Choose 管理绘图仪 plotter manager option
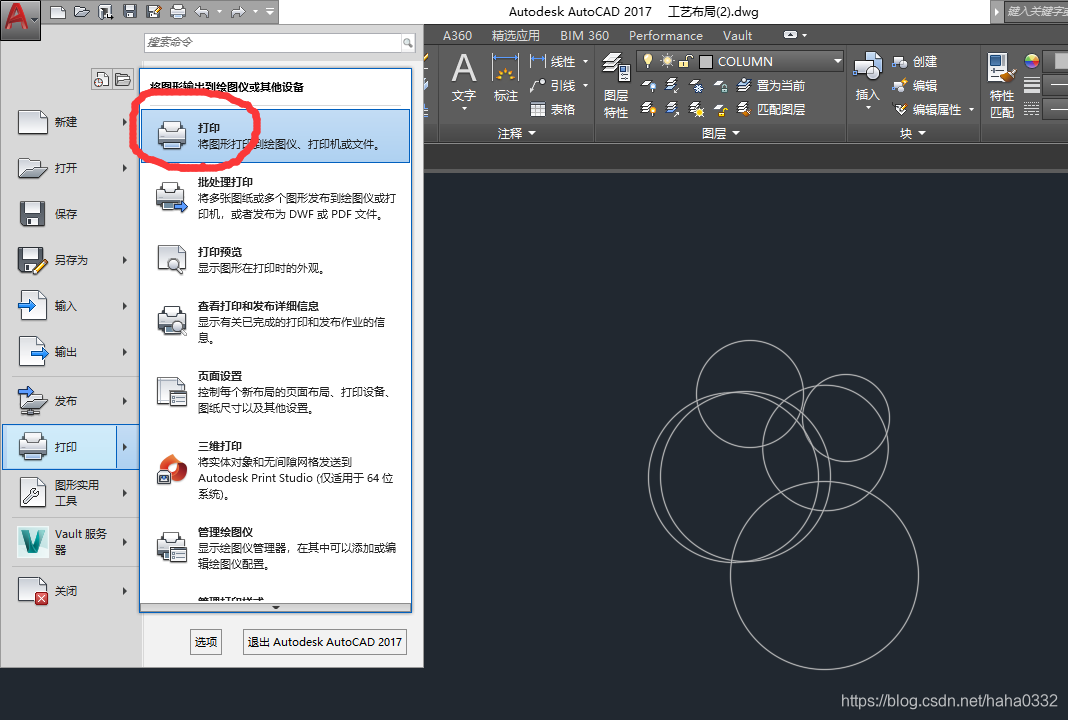The width and height of the screenshot is (1068, 720). coord(275,548)
